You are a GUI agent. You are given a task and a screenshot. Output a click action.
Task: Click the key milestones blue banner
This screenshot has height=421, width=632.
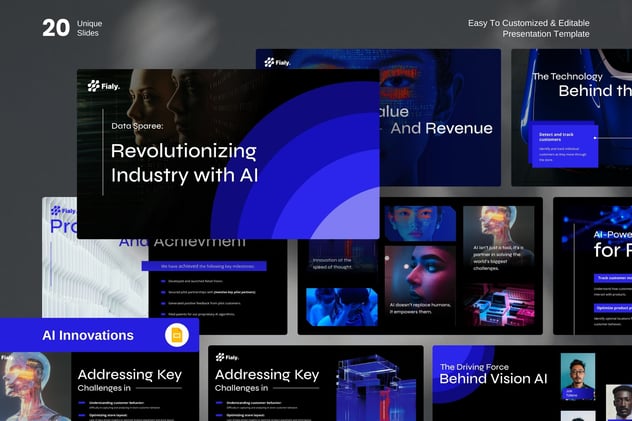(204, 266)
